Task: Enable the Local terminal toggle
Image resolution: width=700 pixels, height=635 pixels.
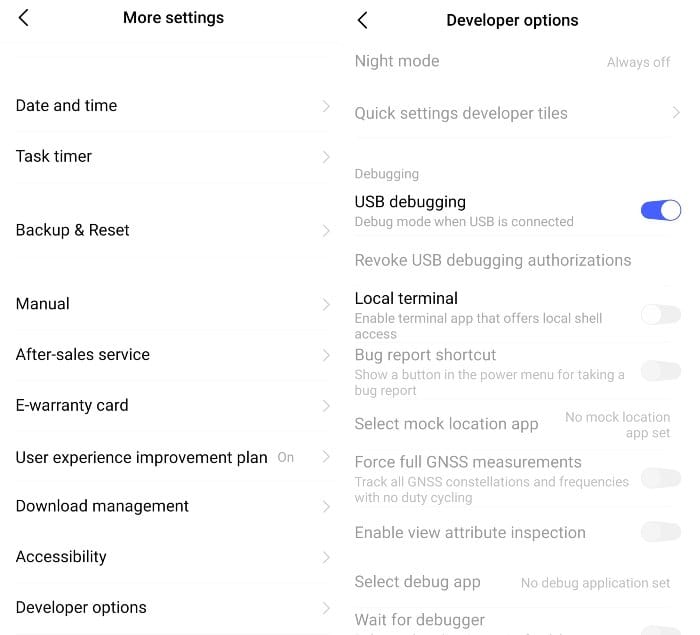Action: (660, 315)
